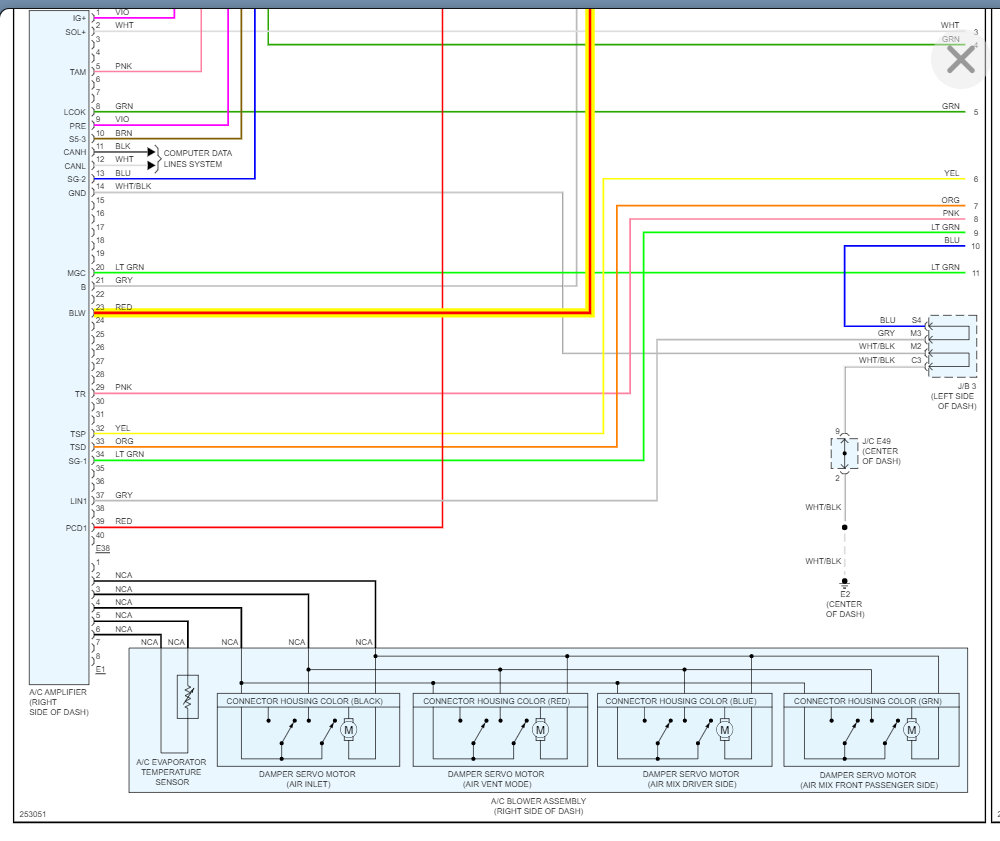Click 'CONNECTOR HOUSING COLOR (BLACK)' text

pyautogui.click(x=305, y=701)
